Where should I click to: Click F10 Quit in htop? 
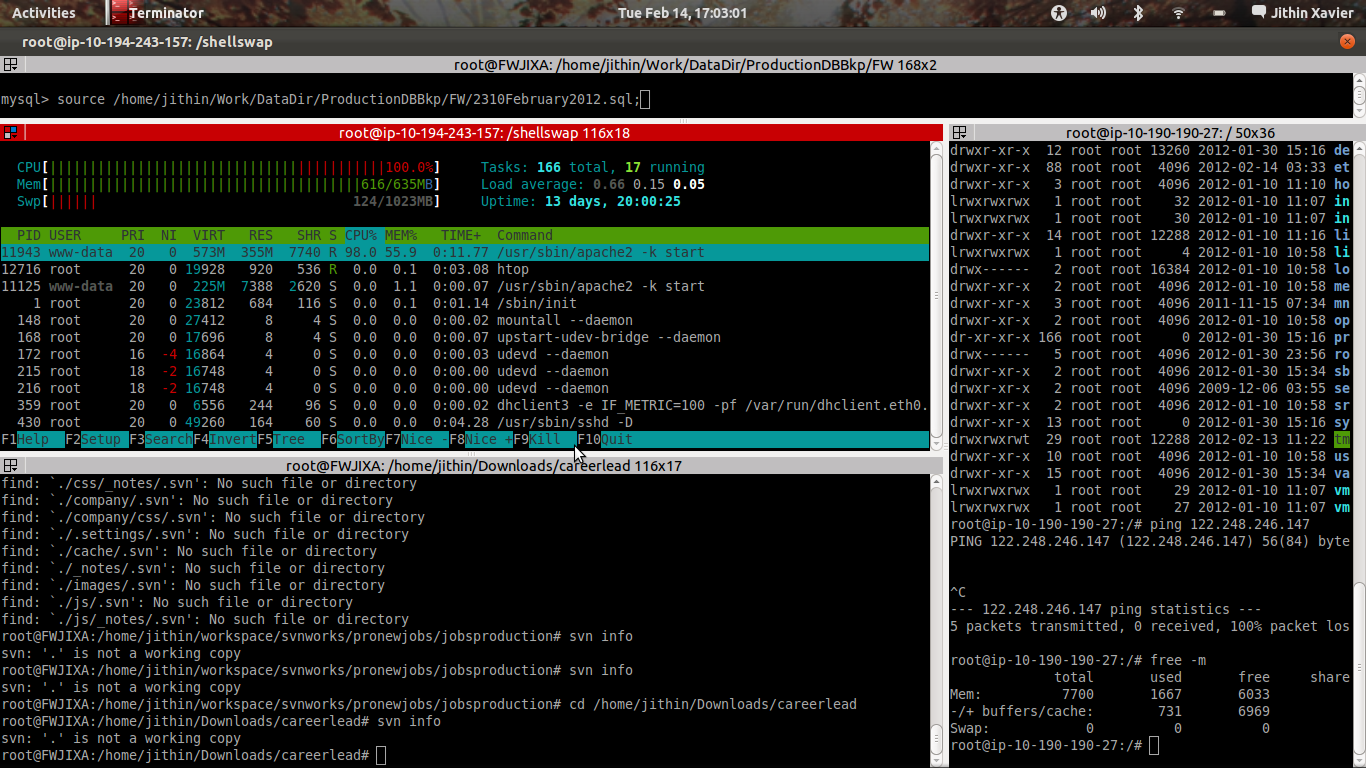pos(605,439)
